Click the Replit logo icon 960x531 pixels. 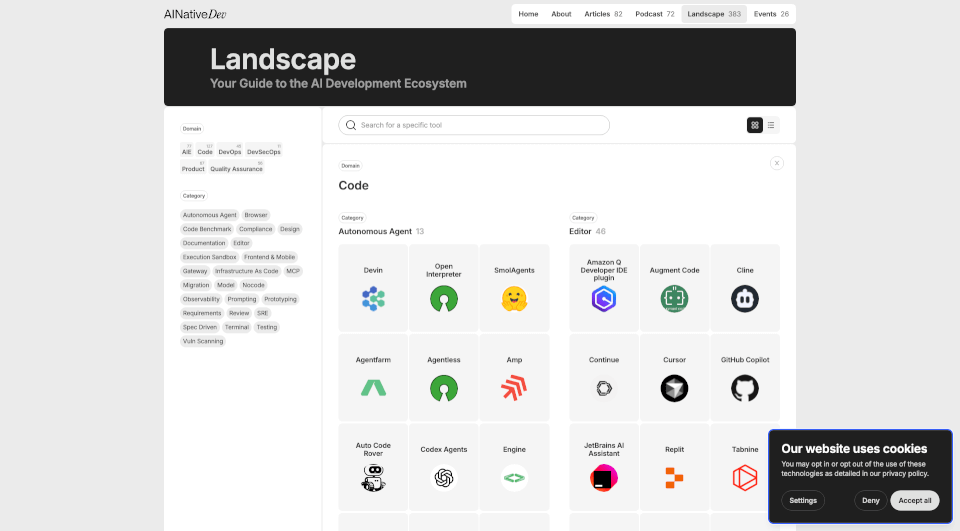(x=674, y=479)
